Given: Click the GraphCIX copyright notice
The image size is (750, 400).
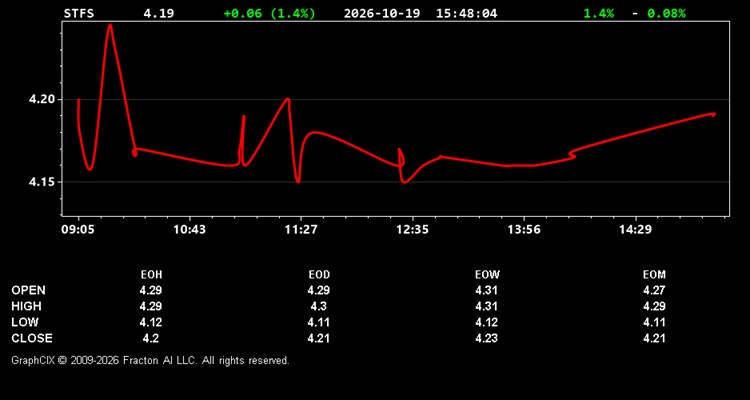Looking at the screenshot, I should click(x=150, y=360).
